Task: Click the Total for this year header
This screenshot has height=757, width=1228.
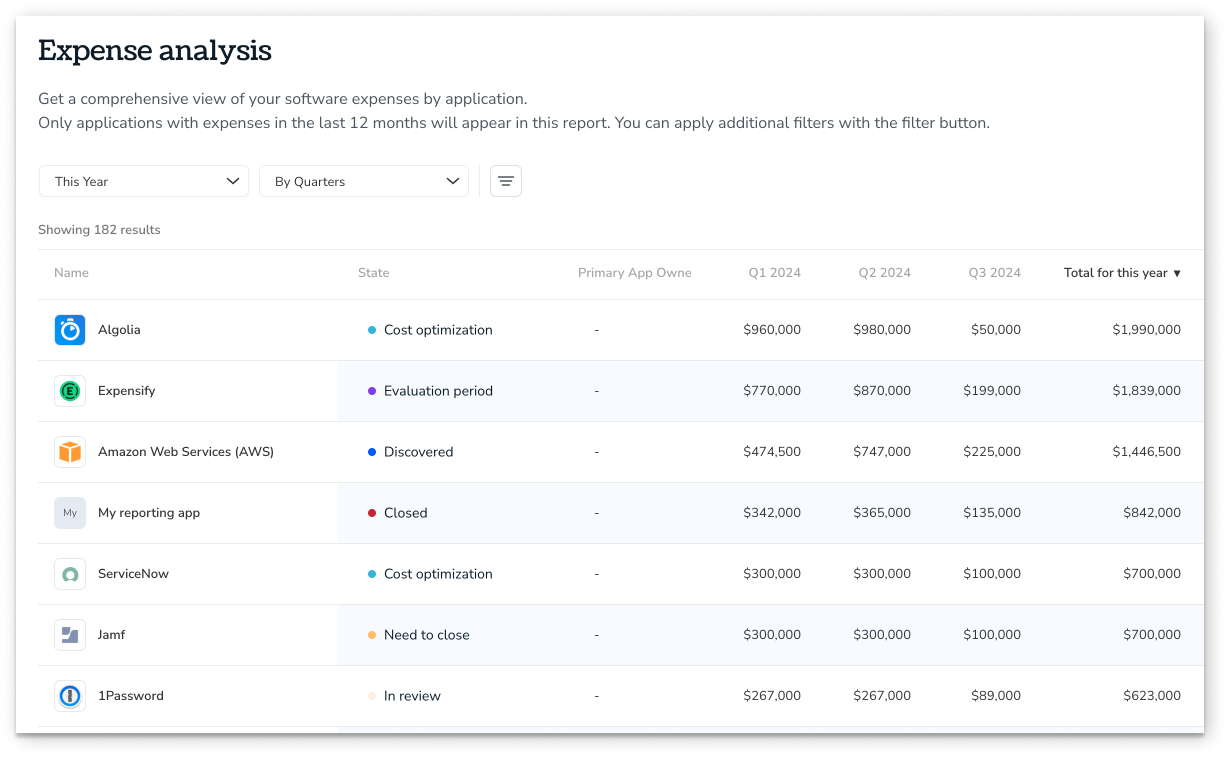Action: (x=1116, y=273)
